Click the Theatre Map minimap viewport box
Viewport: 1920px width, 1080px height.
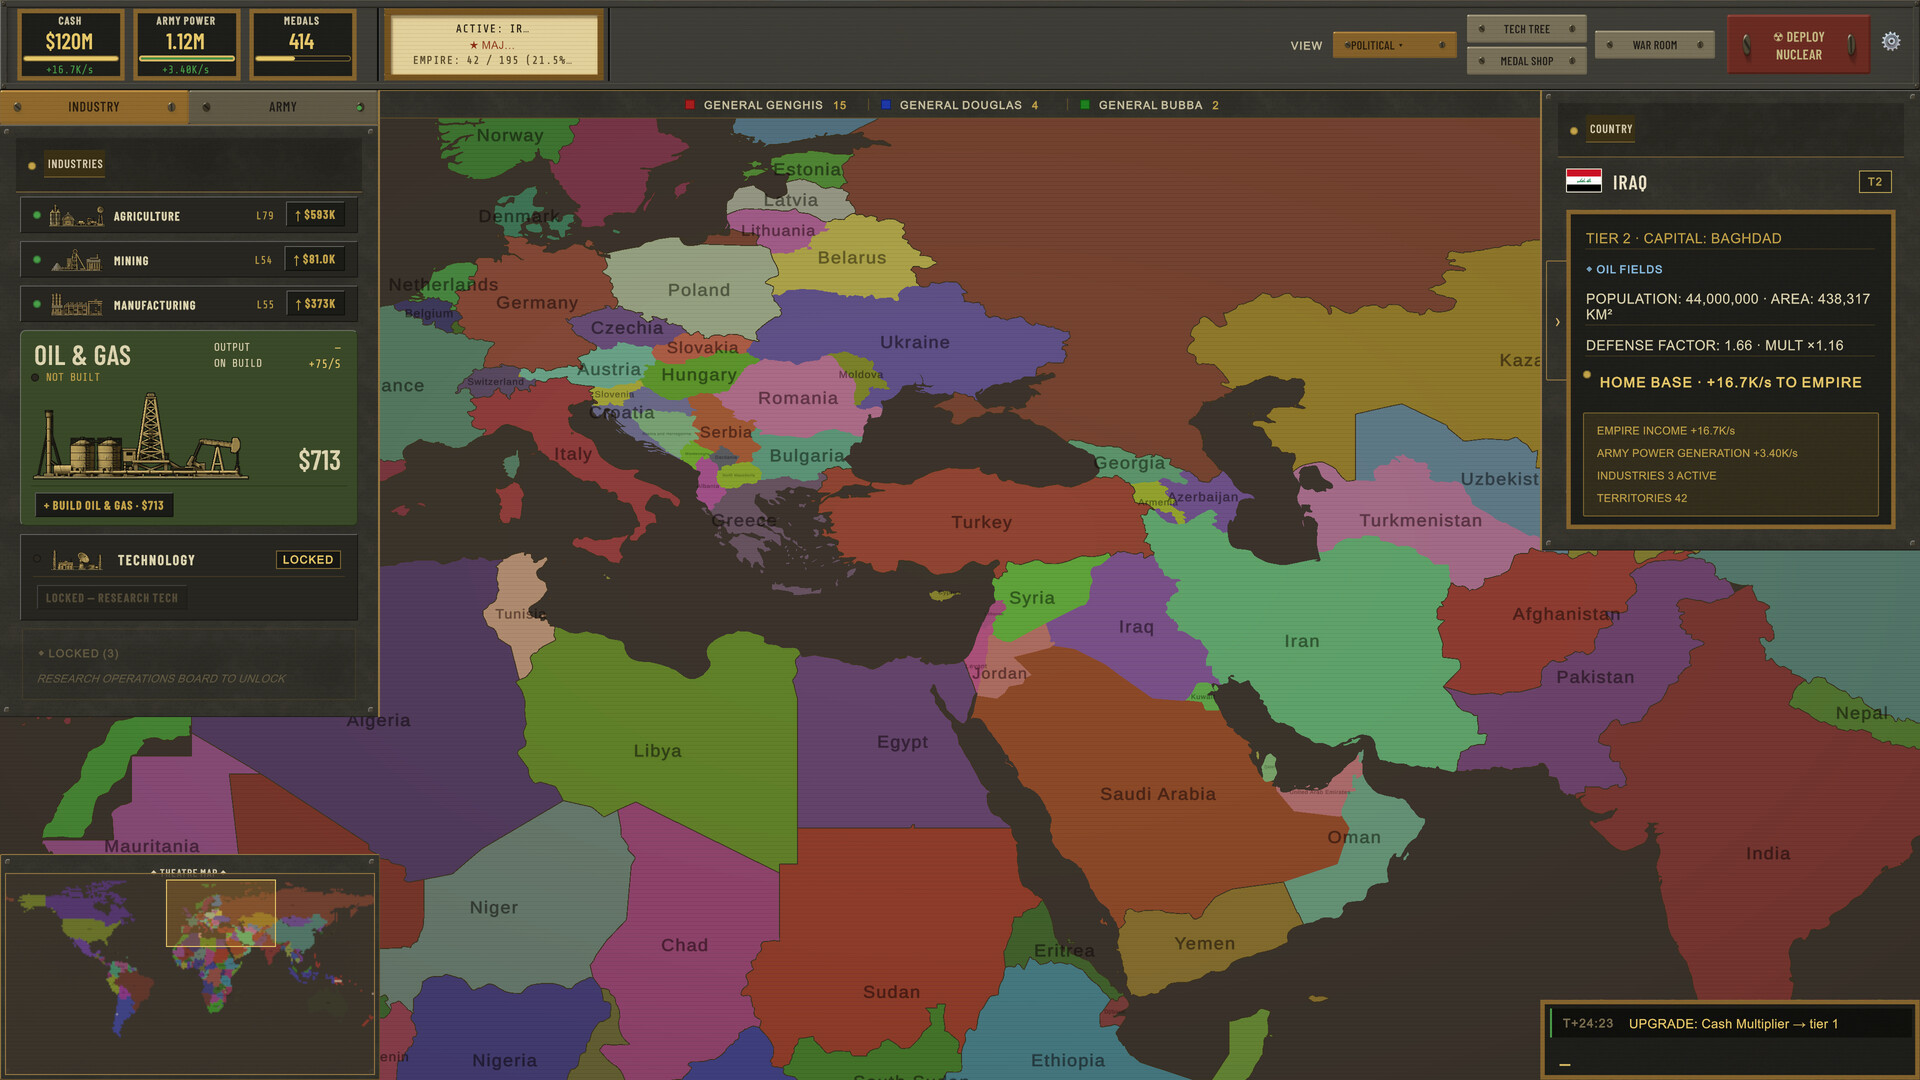[220, 913]
